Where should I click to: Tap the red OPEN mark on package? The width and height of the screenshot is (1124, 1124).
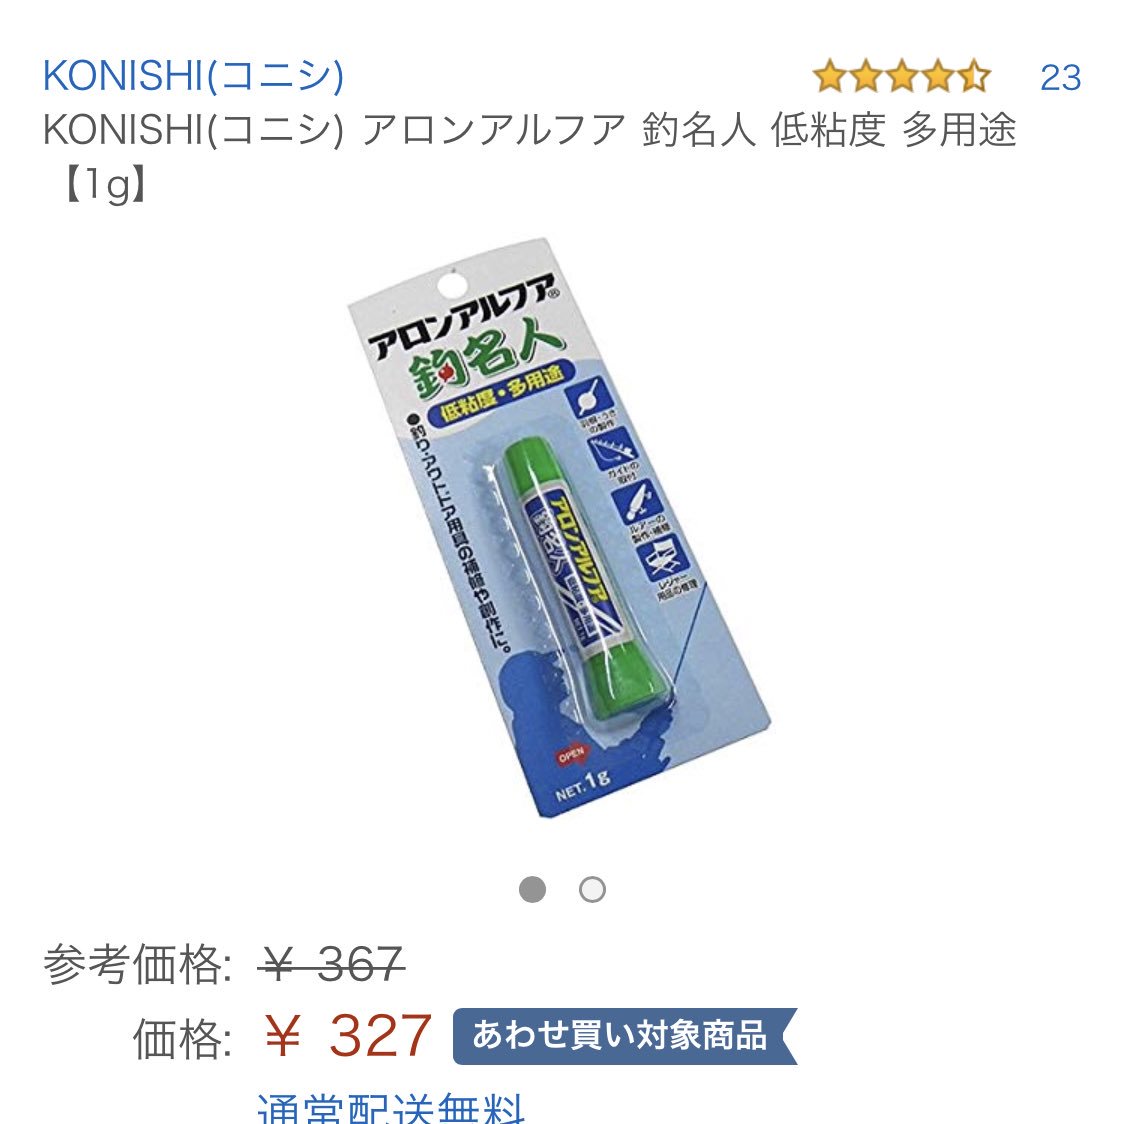pyautogui.click(x=571, y=756)
